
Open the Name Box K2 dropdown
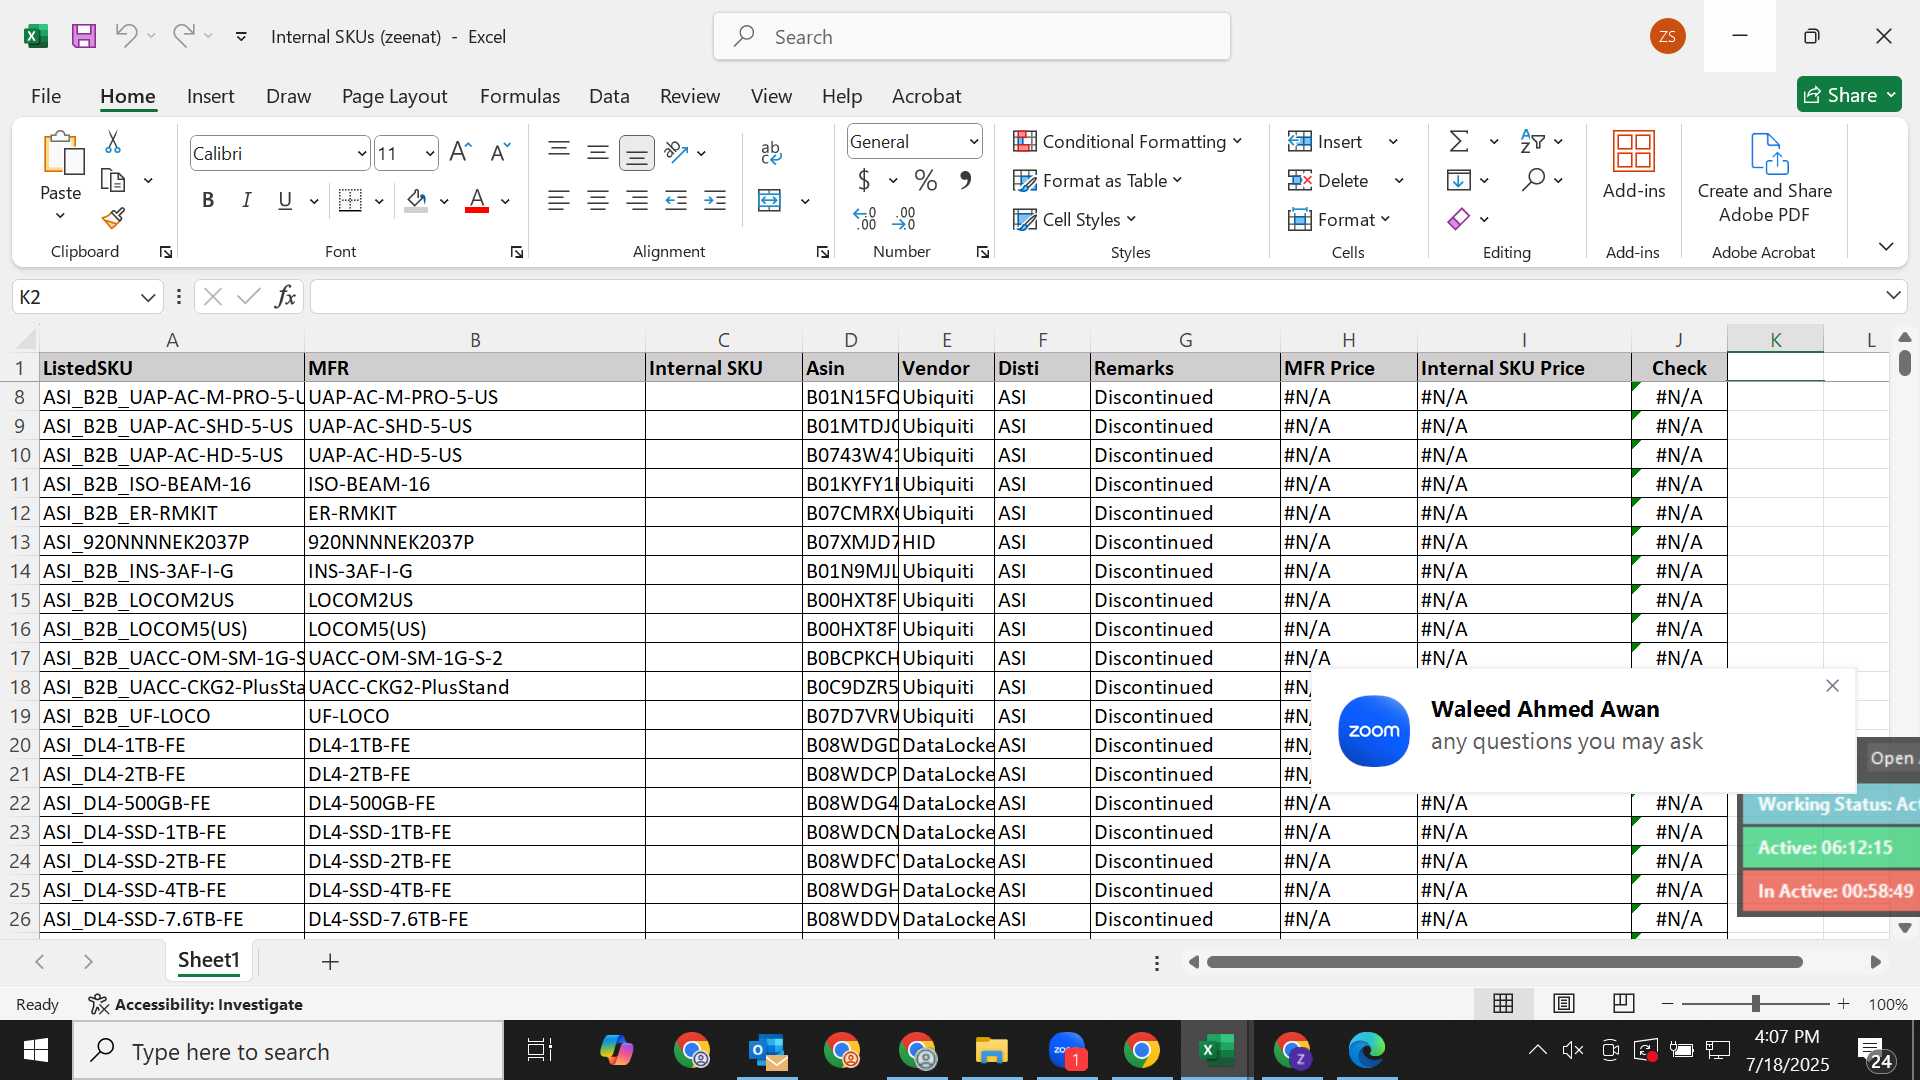tap(148, 297)
